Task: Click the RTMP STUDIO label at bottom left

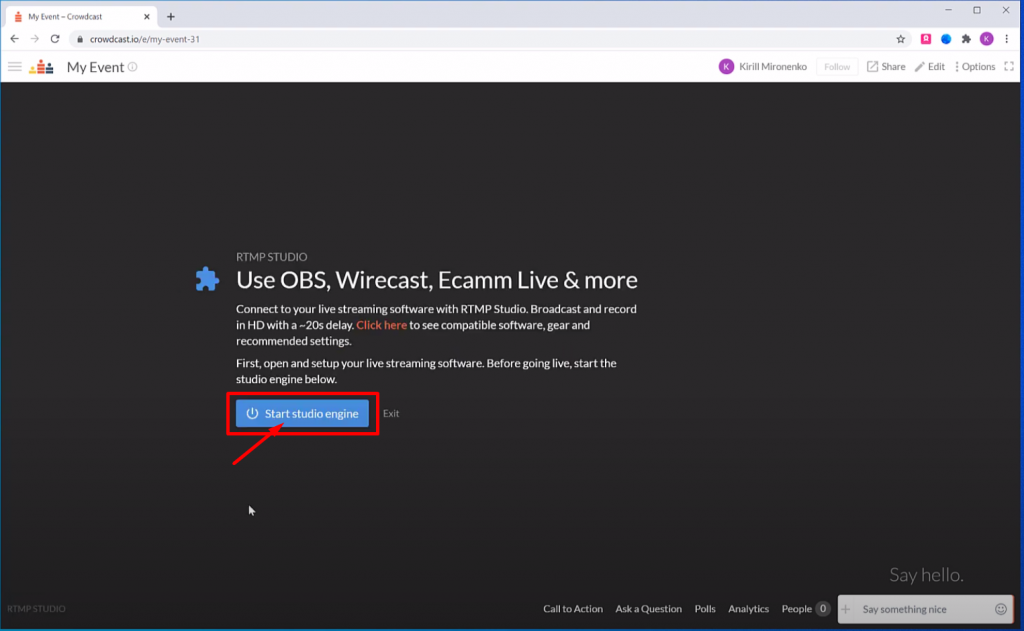Action: [x=36, y=609]
